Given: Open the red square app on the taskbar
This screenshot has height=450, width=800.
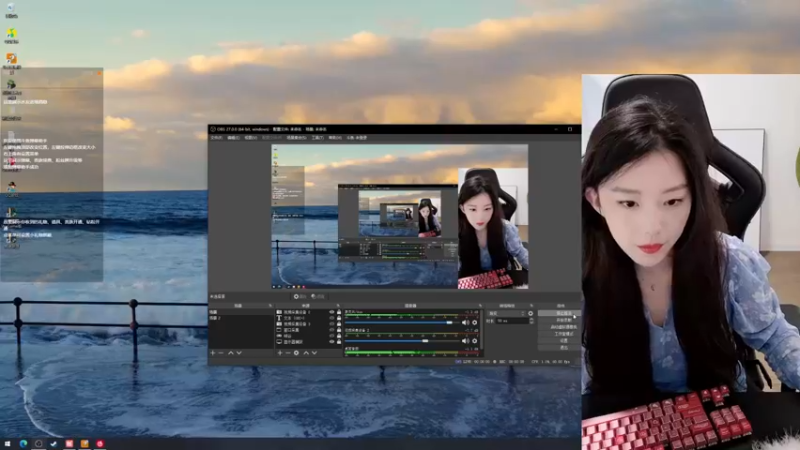Looking at the screenshot, I should 69,443.
